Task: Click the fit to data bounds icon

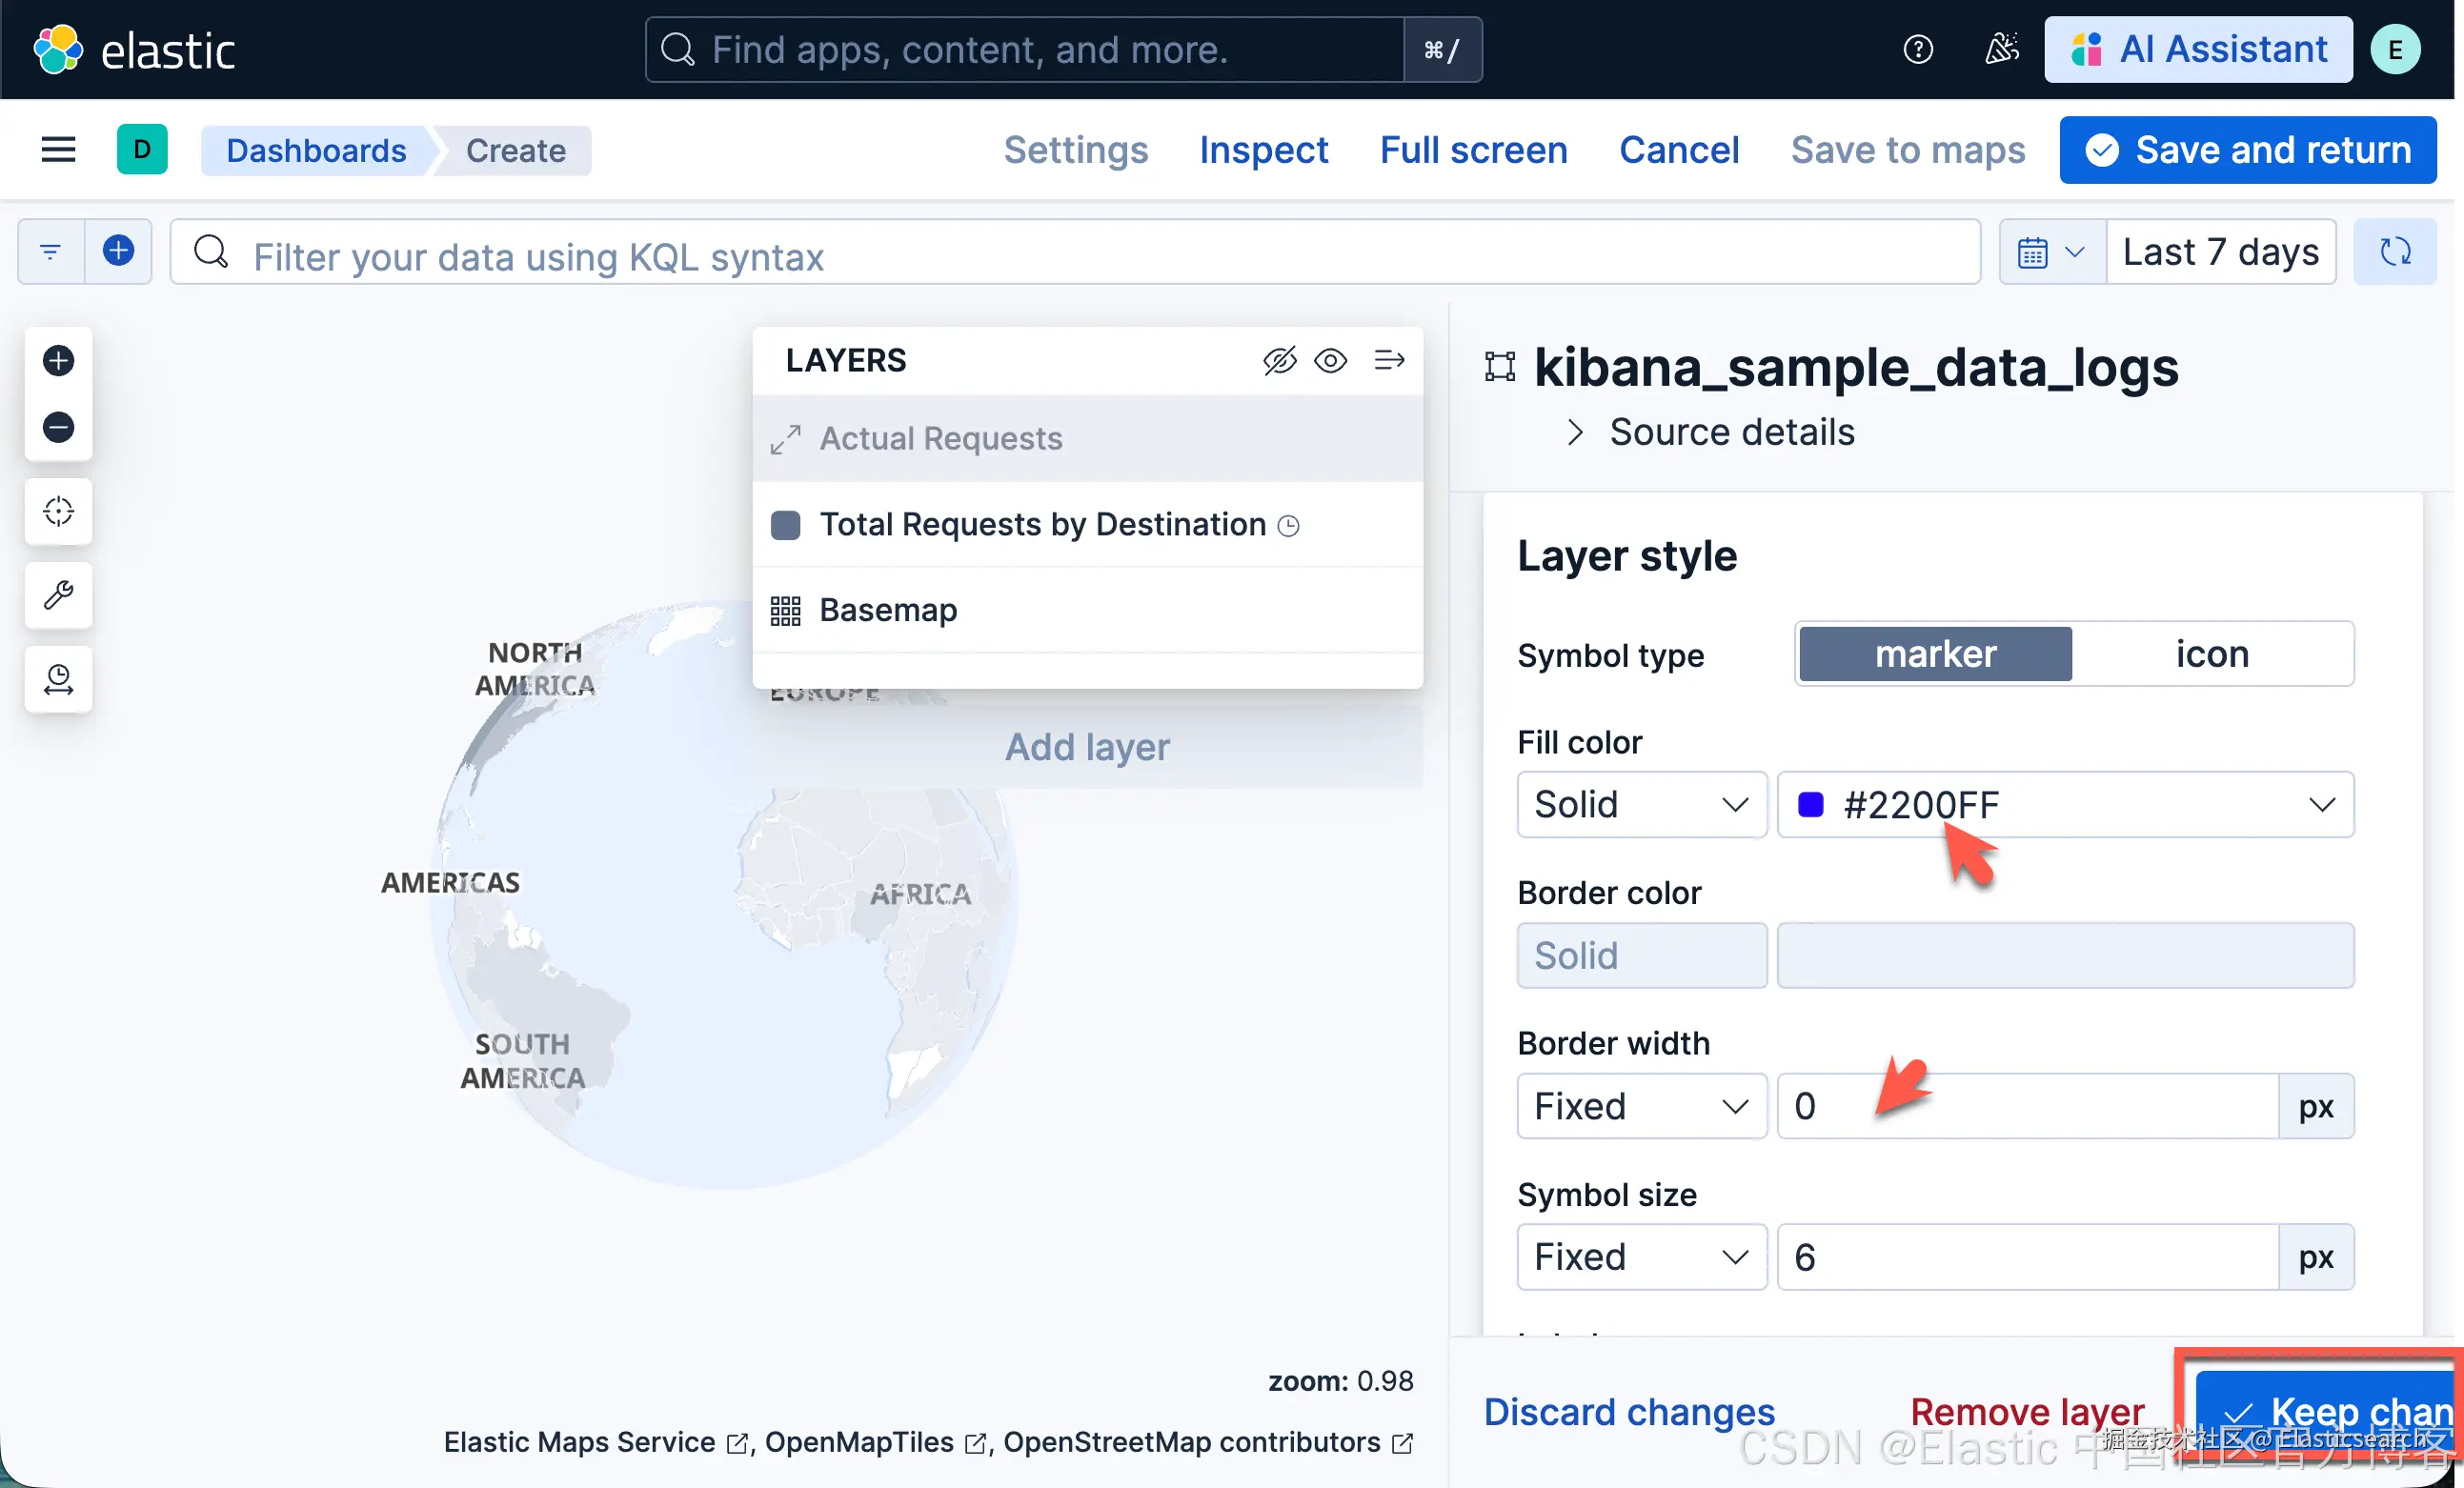Action: point(58,511)
